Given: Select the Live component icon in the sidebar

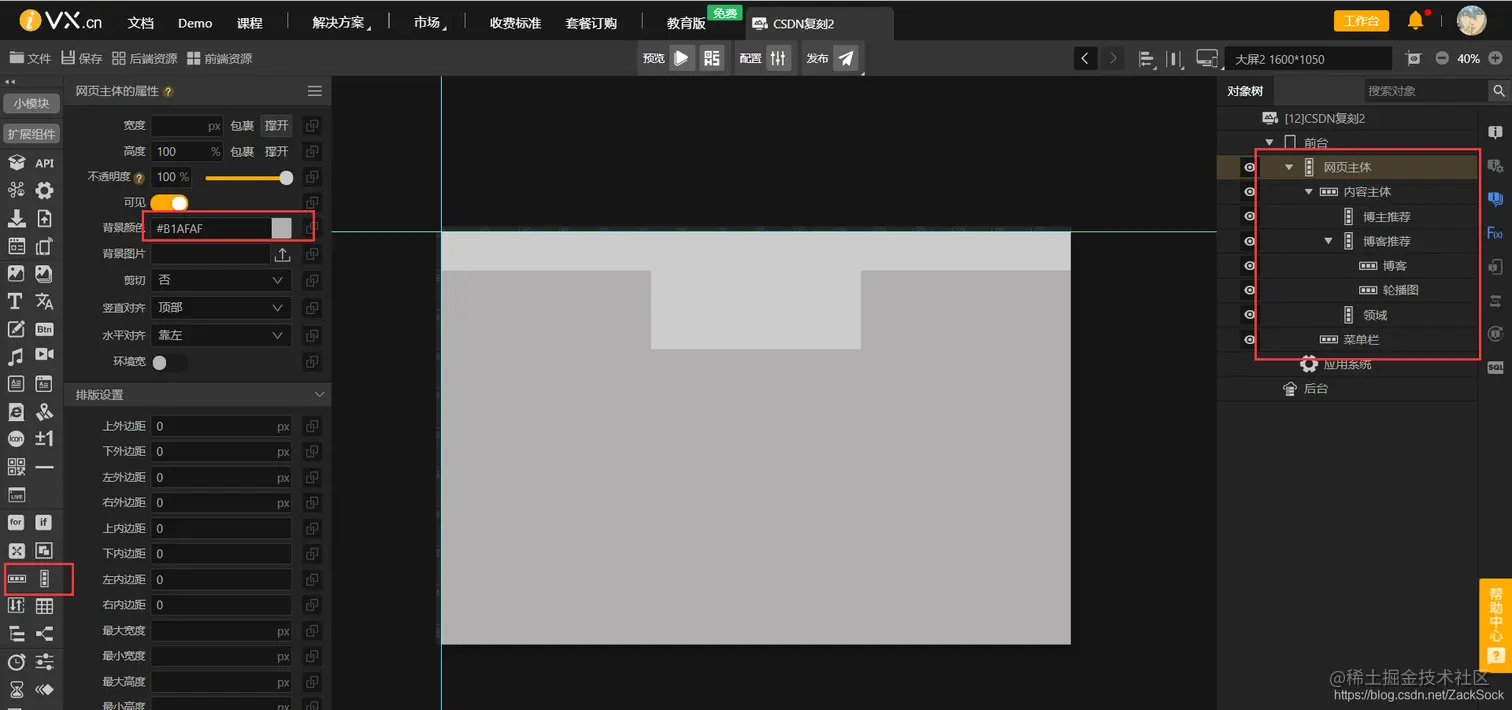Looking at the screenshot, I should pos(16,494).
